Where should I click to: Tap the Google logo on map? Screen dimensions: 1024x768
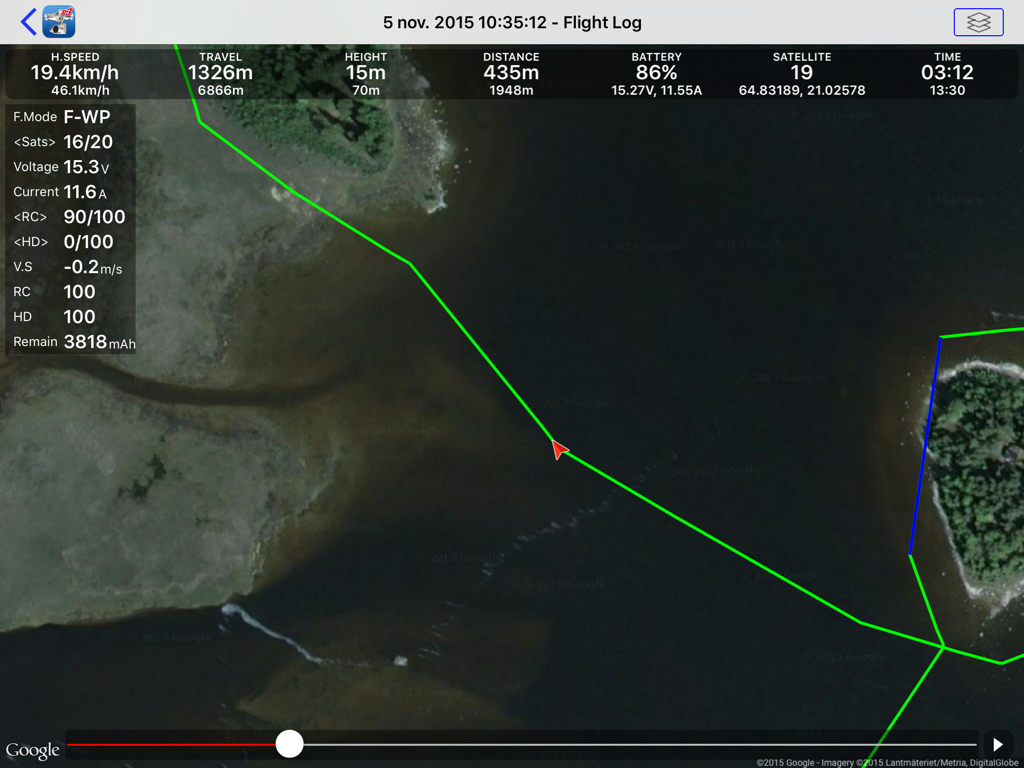click(x=33, y=750)
